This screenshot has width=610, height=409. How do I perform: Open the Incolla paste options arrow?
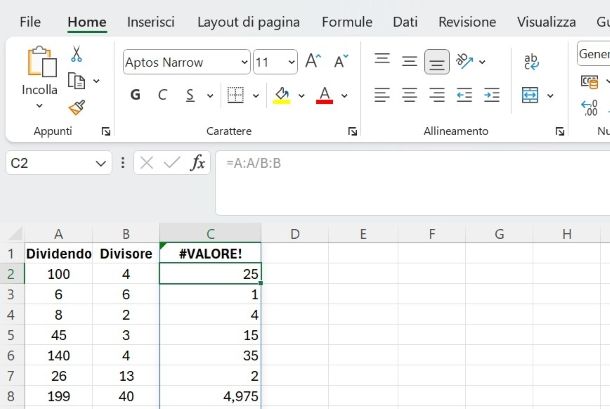point(39,106)
